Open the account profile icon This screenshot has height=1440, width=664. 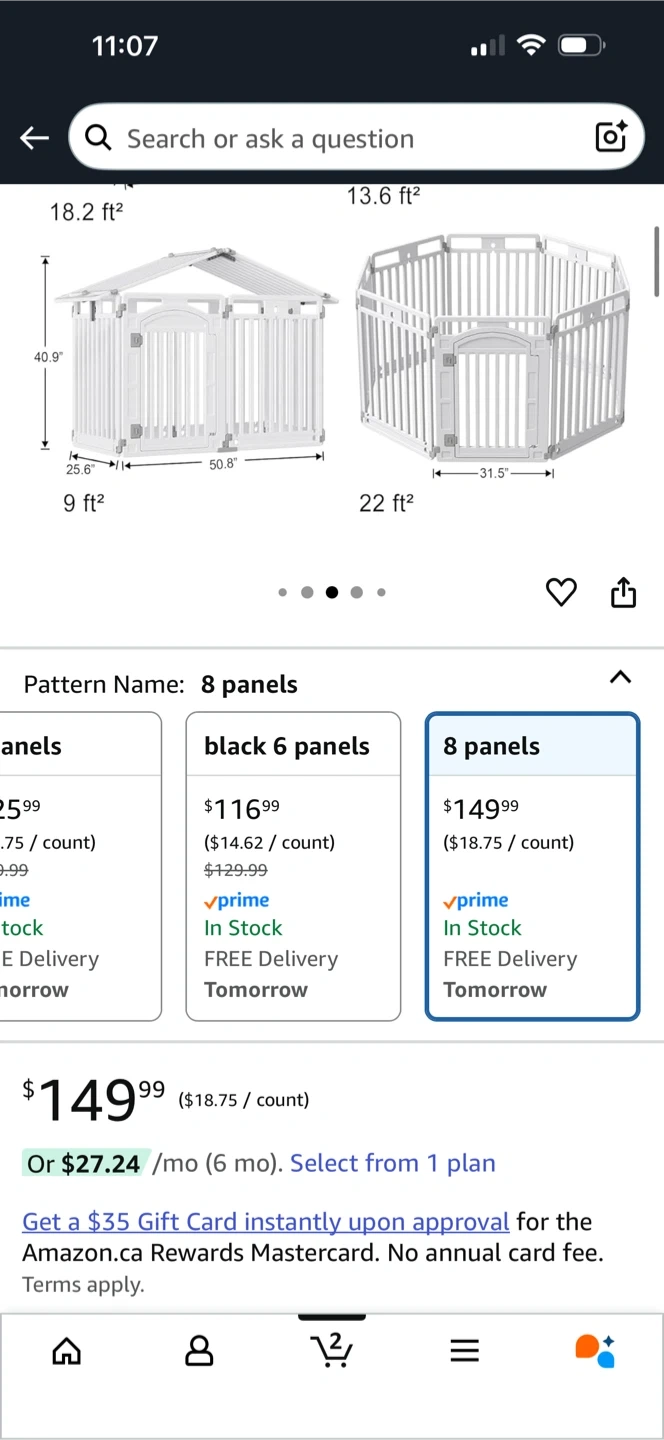199,1351
